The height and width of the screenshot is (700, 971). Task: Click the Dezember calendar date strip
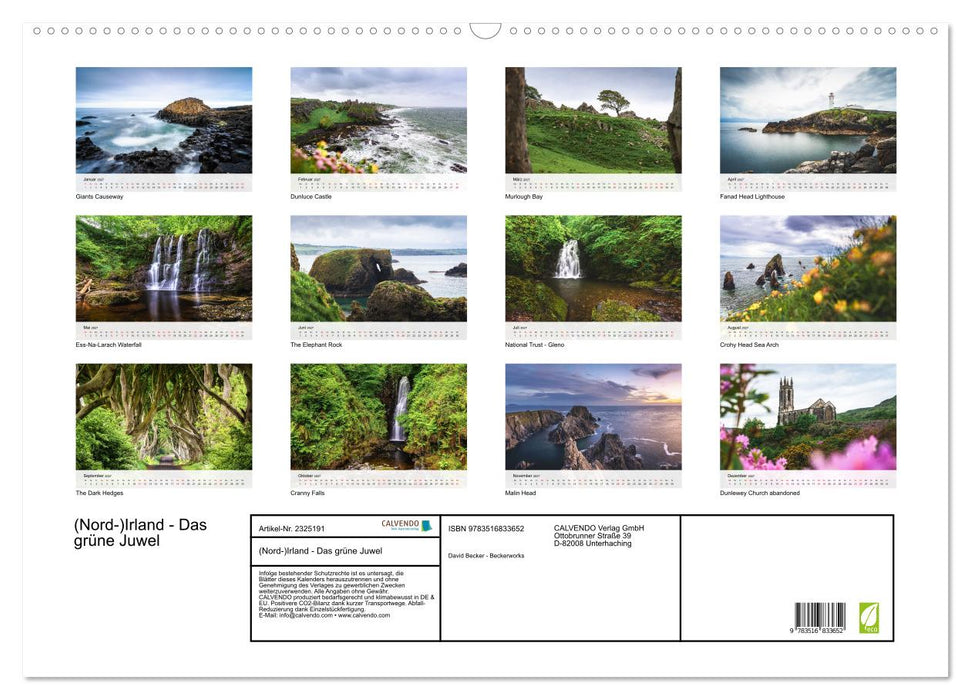pos(808,479)
